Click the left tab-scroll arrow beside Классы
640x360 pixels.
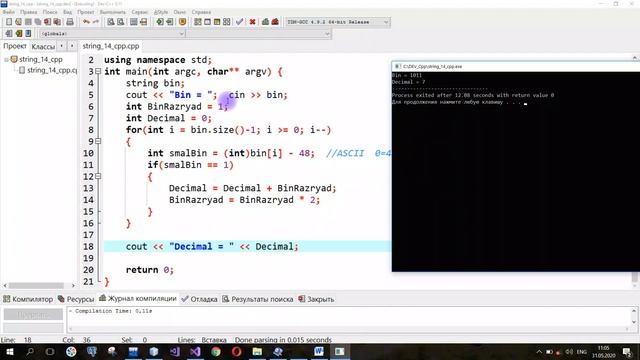click(x=62, y=46)
